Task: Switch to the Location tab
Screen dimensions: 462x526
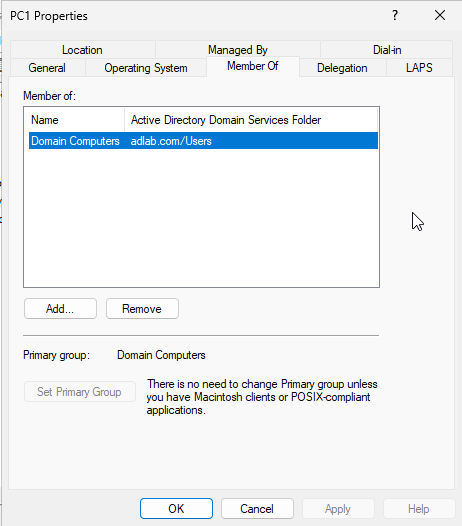Action: (82, 50)
